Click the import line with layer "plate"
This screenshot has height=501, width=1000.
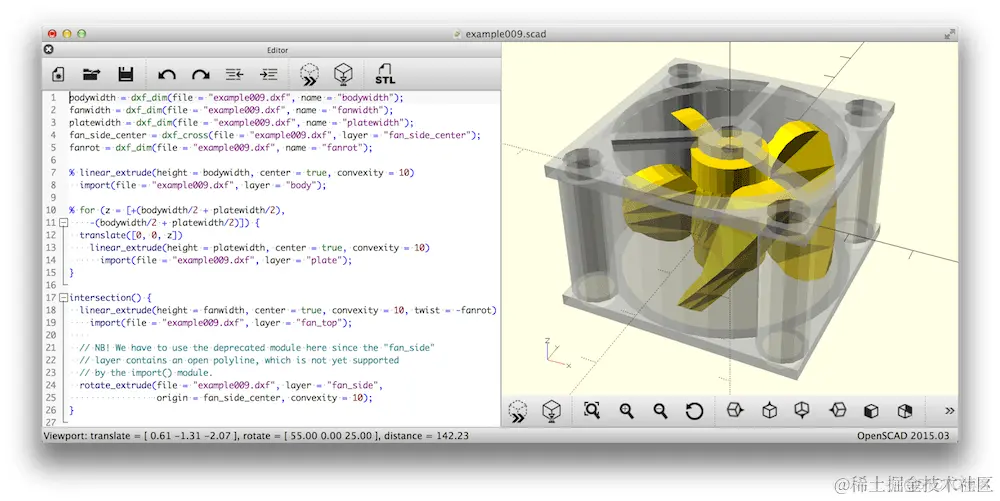click(x=226, y=260)
